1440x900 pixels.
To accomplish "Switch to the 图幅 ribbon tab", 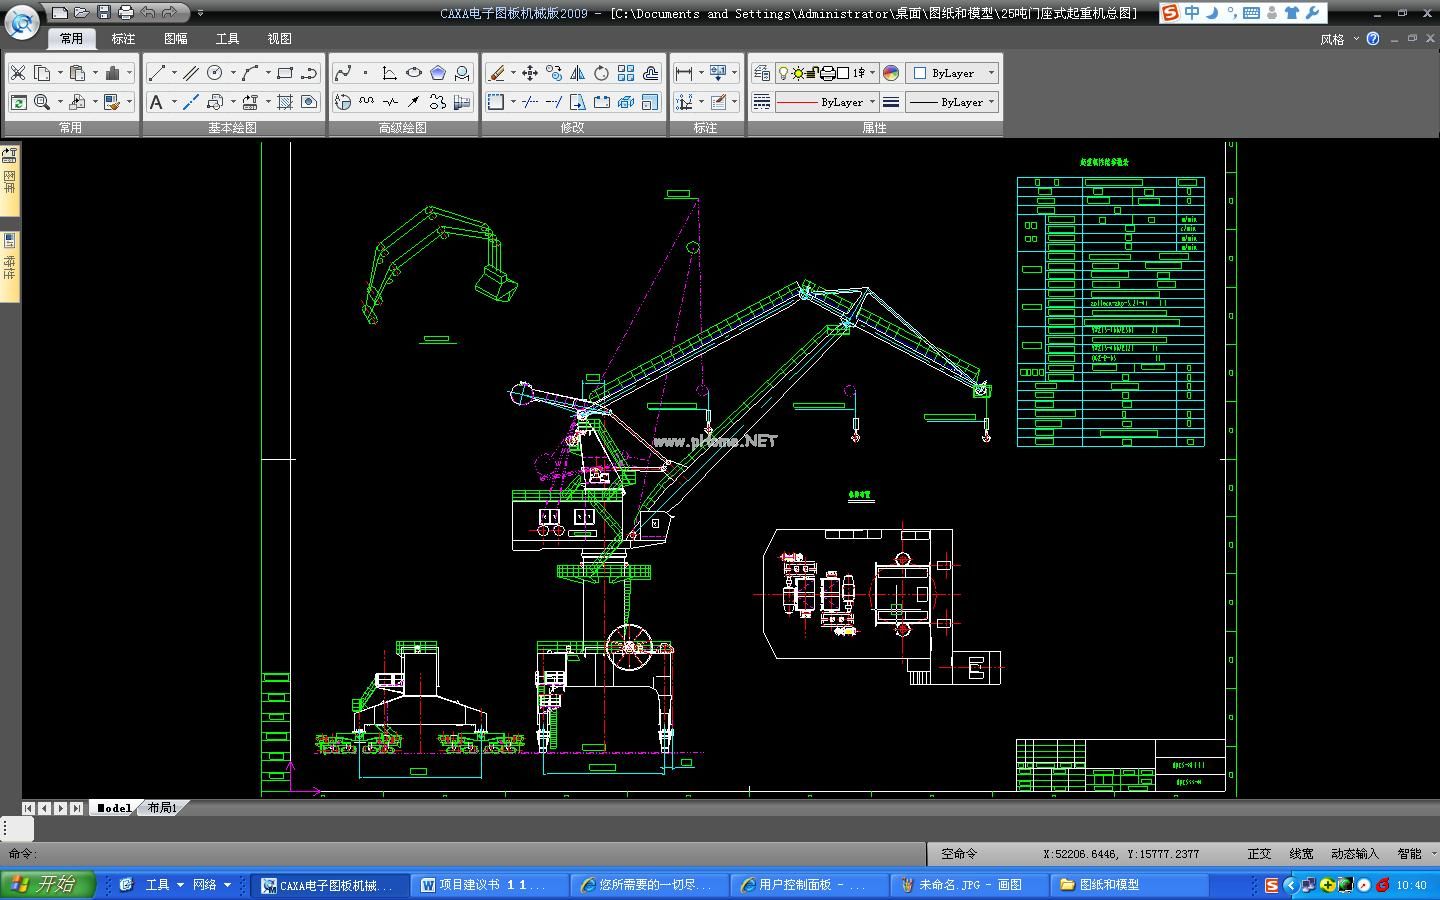I will [175, 39].
